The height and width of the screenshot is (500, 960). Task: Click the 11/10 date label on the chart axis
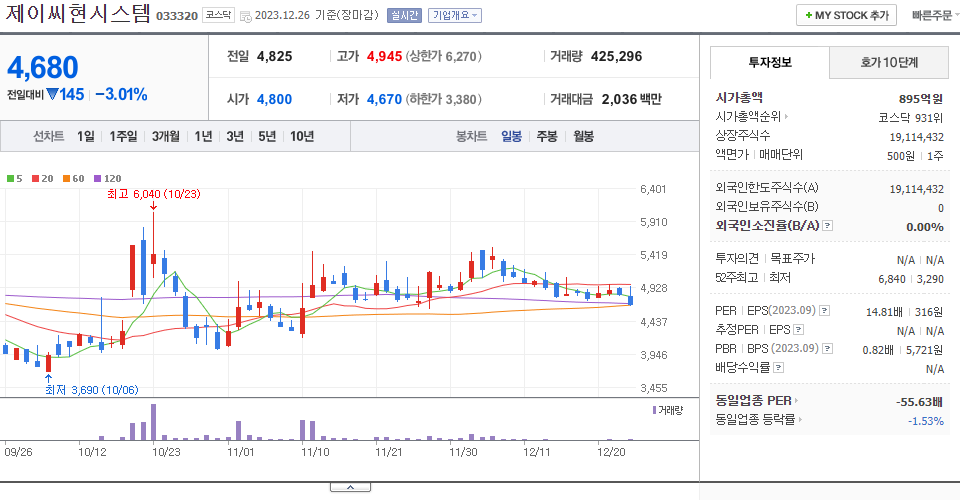pyautogui.click(x=315, y=452)
